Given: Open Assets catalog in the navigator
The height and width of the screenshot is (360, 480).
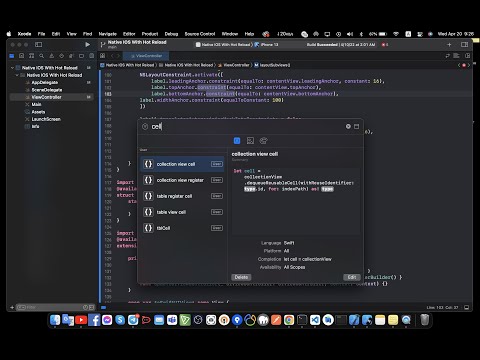Looking at the screenshot, I should tap(38, 112).
